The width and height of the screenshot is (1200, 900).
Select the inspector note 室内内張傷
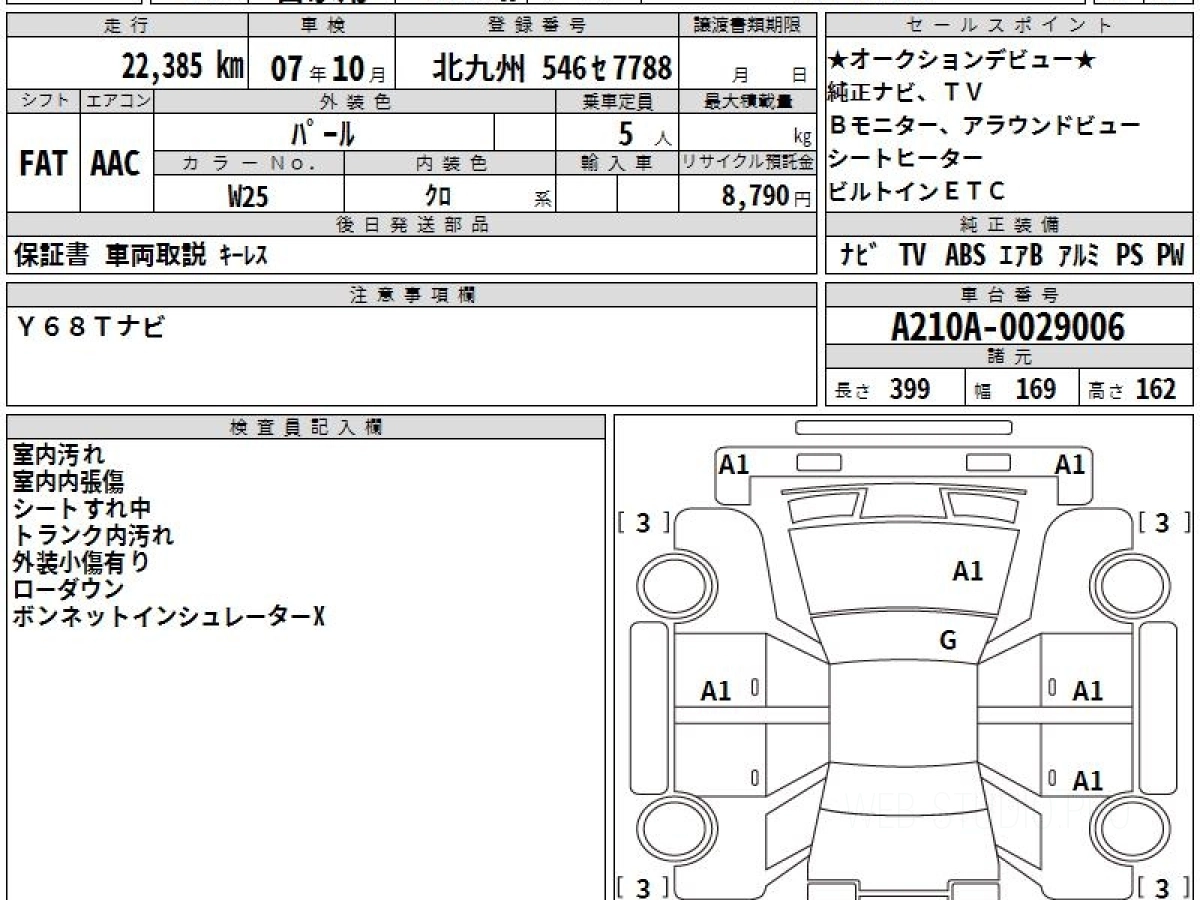pos(68,483)
